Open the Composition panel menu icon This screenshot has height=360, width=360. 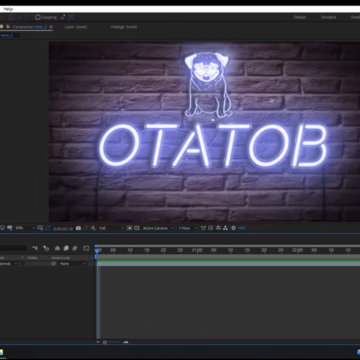coord(51,27)
